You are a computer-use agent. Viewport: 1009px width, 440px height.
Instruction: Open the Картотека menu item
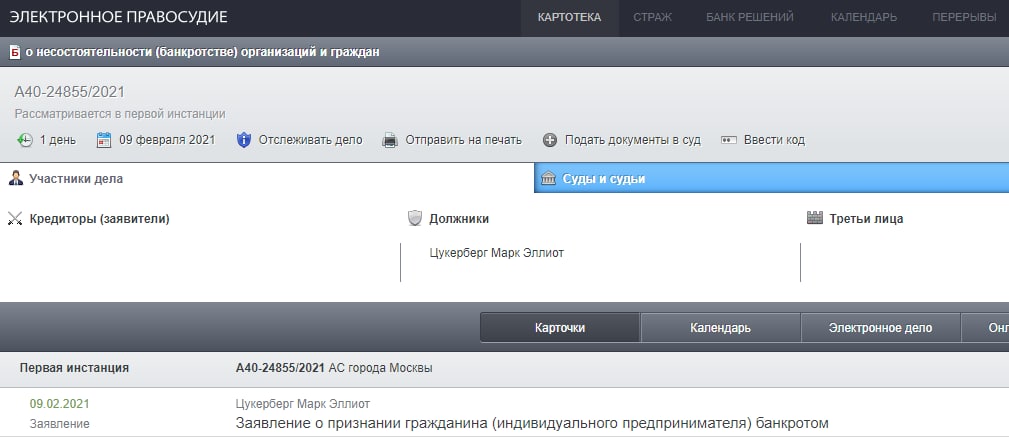569,17
